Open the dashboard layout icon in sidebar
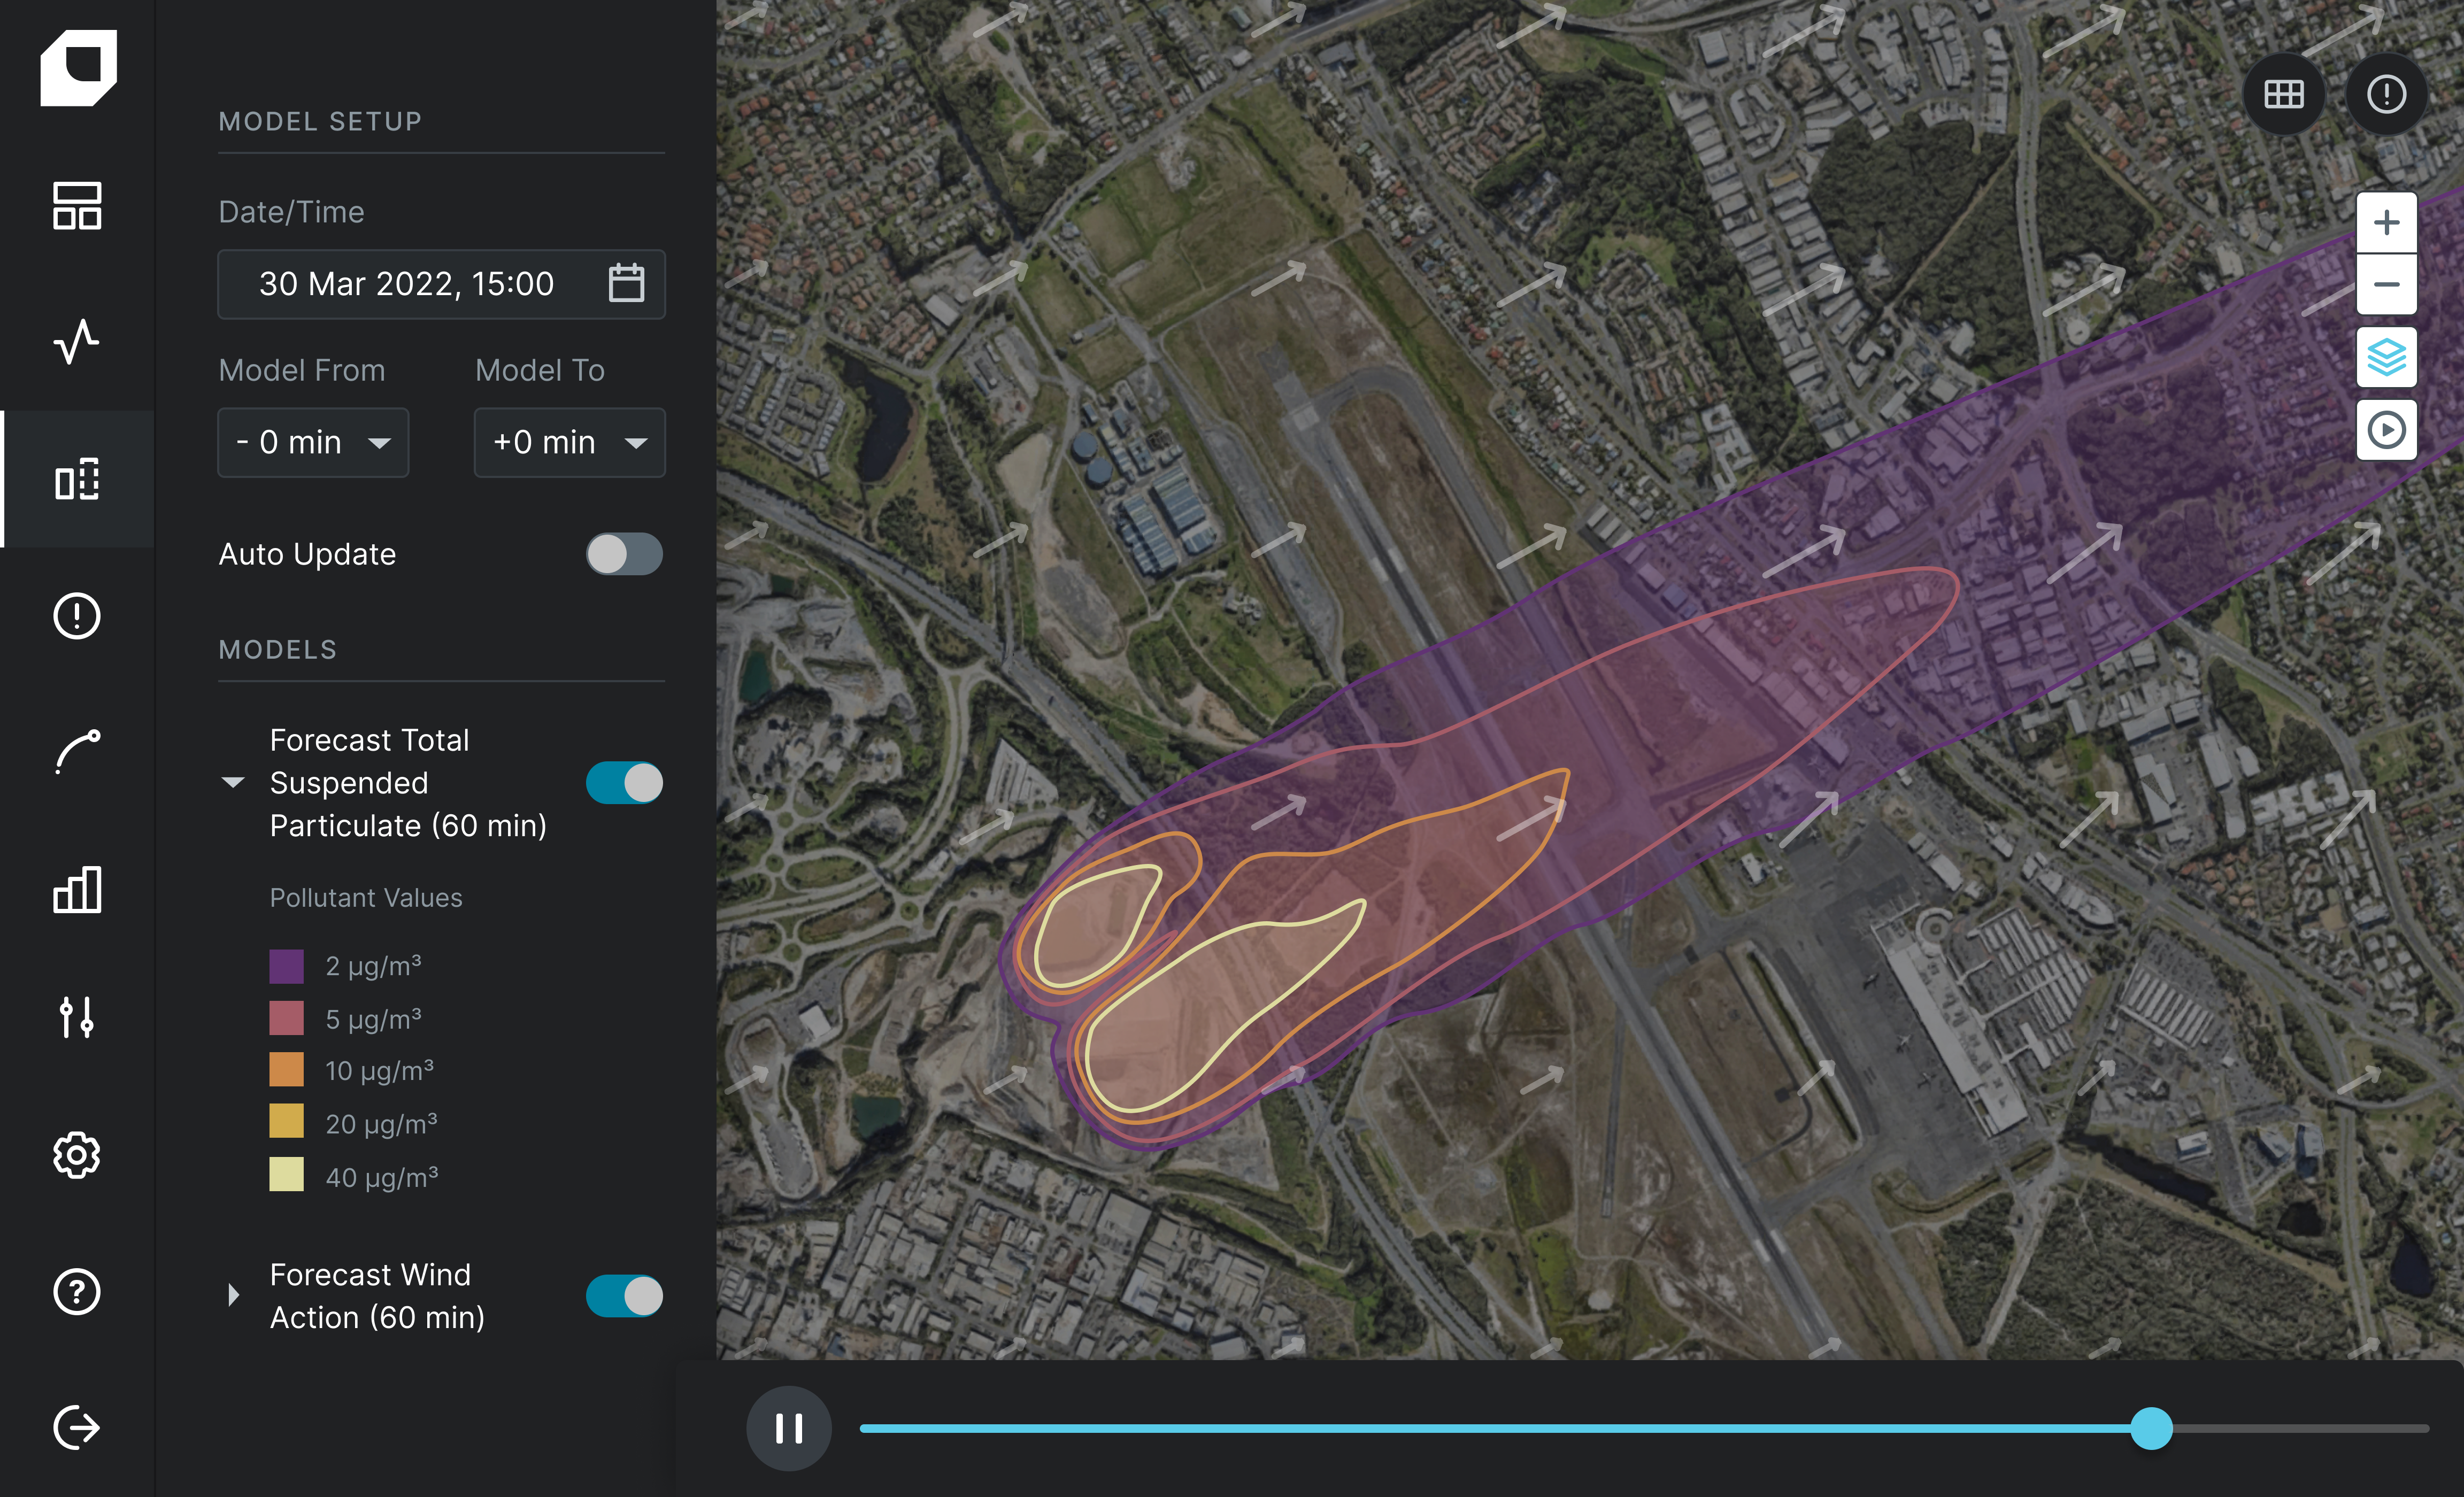The height and width of the screenshot is (1497, 2464). (x=77, y=206)
